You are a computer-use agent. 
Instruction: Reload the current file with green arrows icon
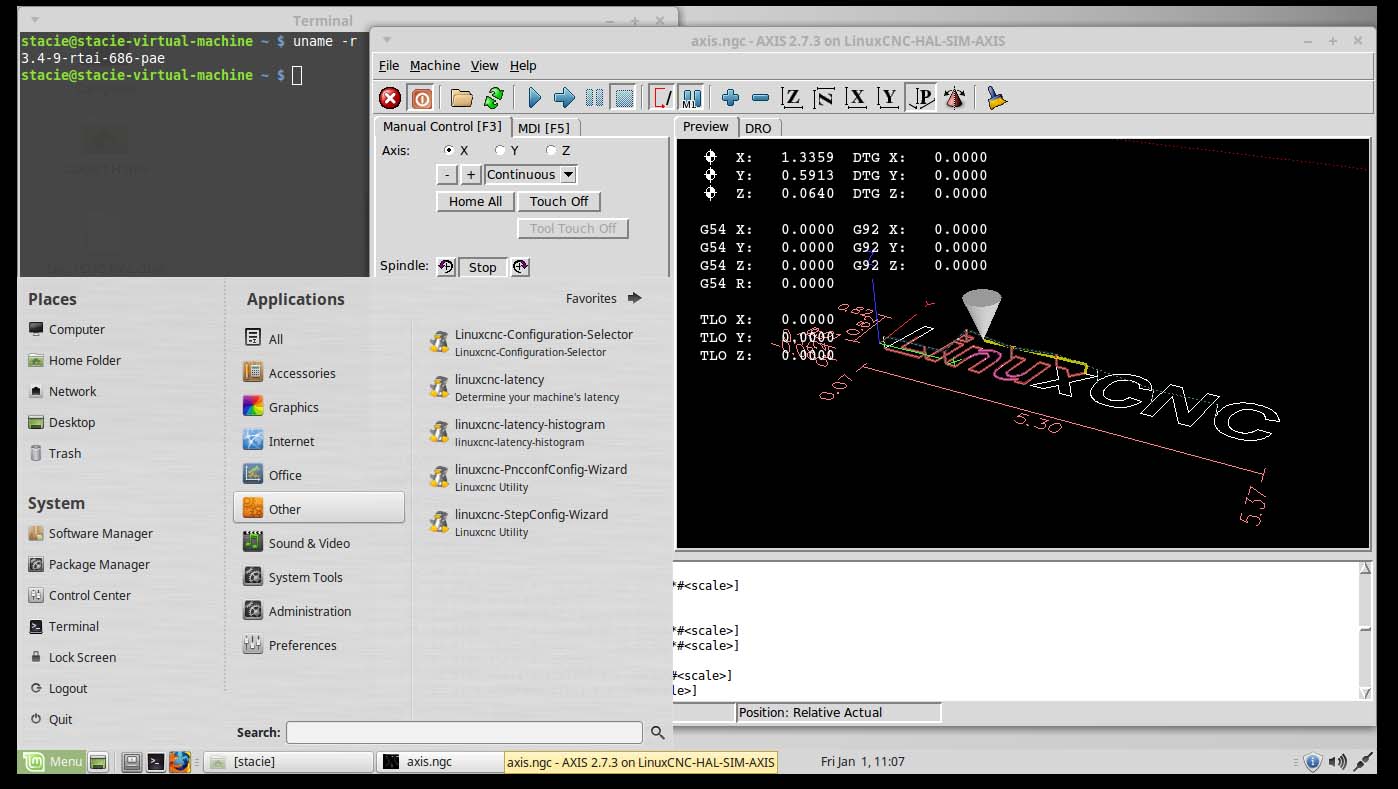click(494, 98)
